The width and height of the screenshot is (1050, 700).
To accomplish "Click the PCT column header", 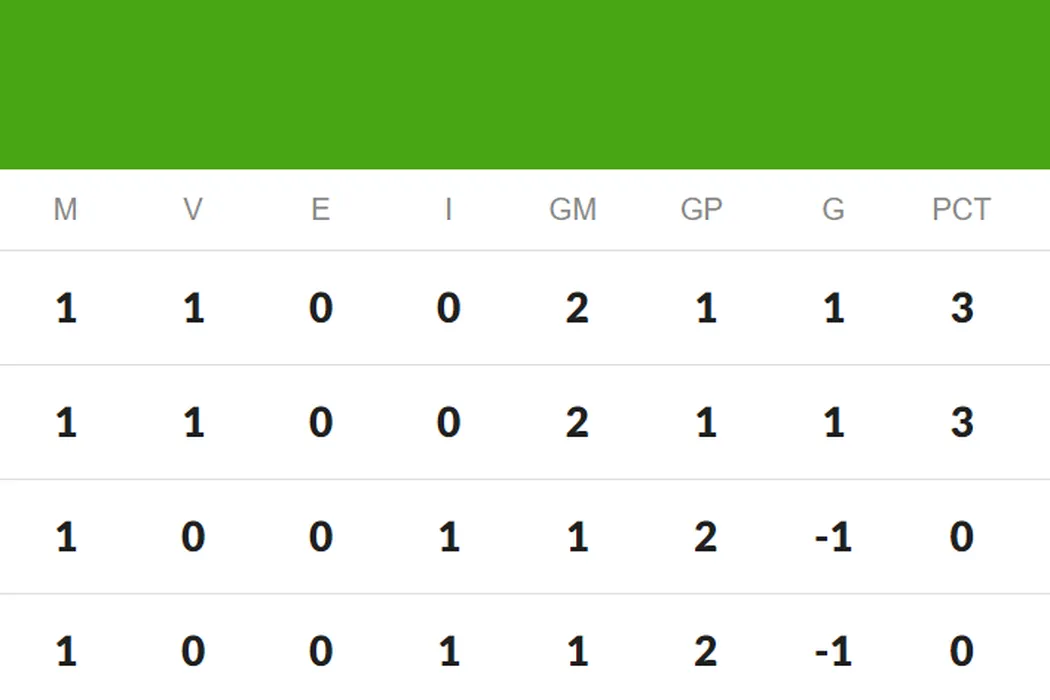I will (961, 210).
